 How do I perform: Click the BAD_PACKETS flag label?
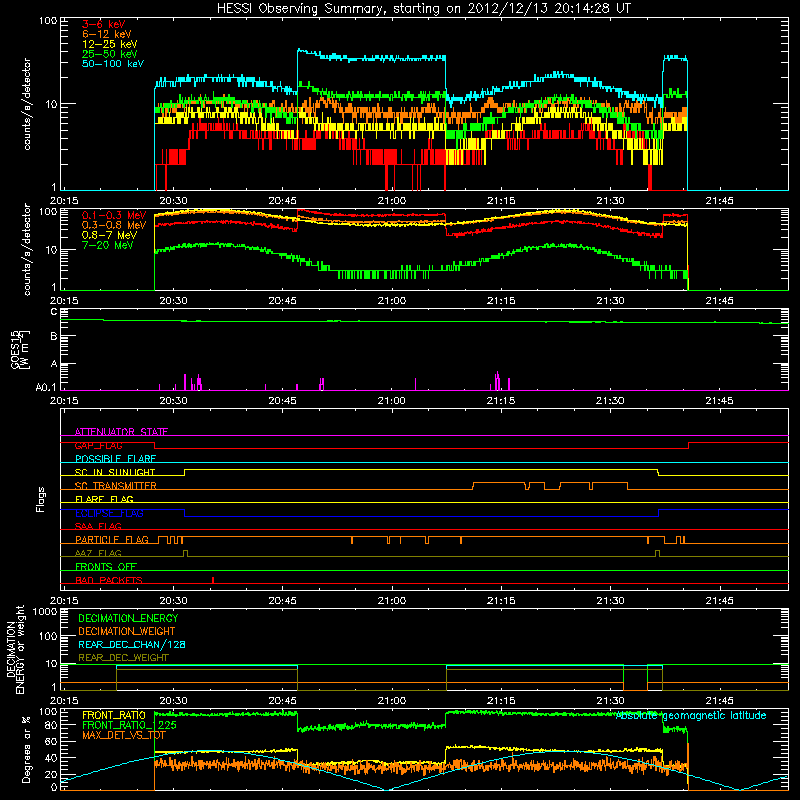109,580
